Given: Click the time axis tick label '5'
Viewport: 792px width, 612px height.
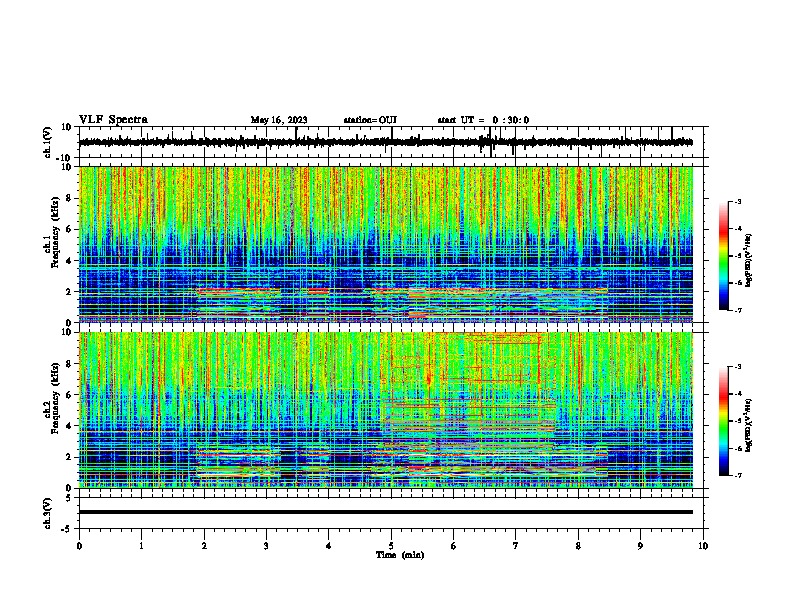Looking at the screenshot, I should click(391, 546).
